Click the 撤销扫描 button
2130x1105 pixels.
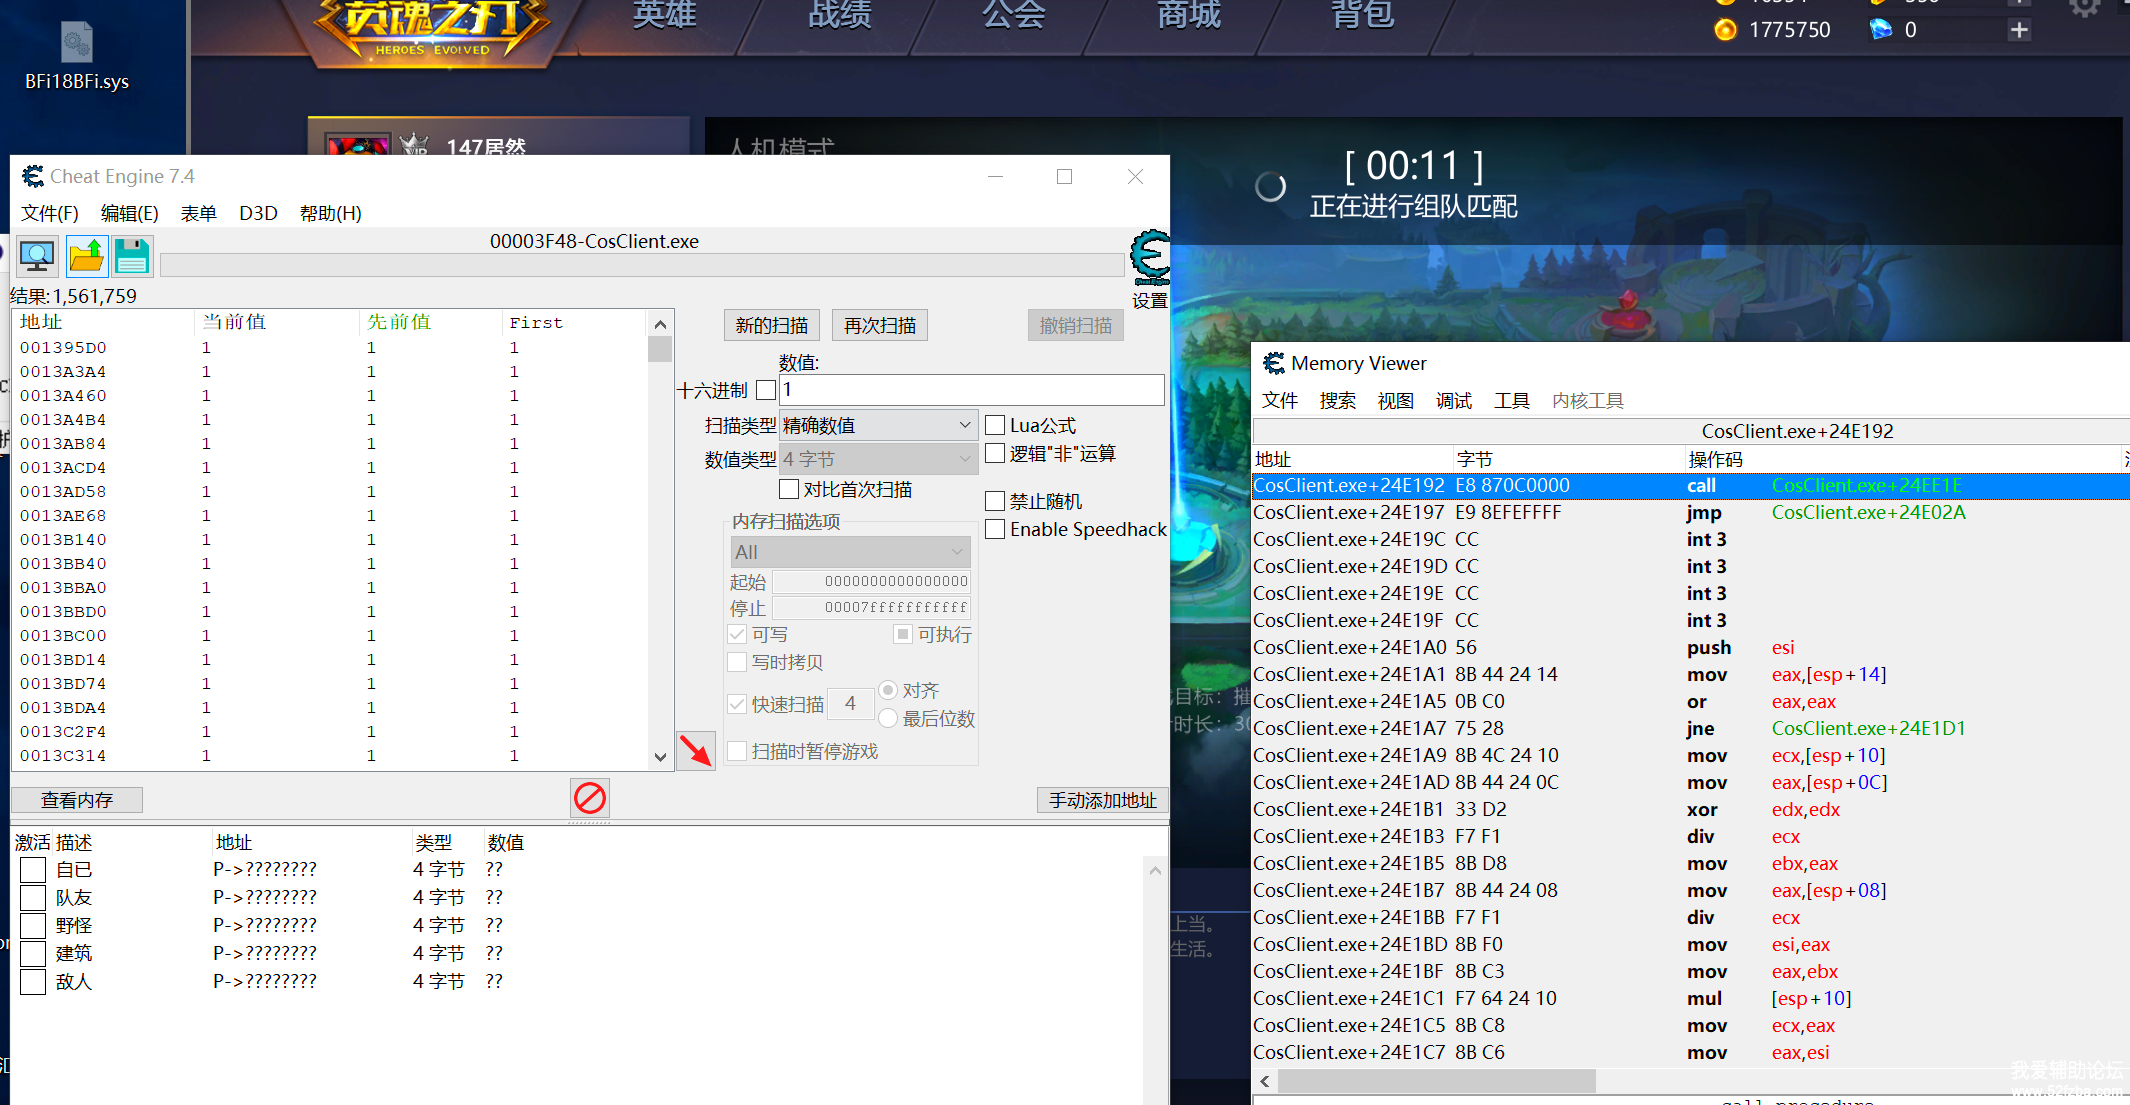[x=1076, y=325]
